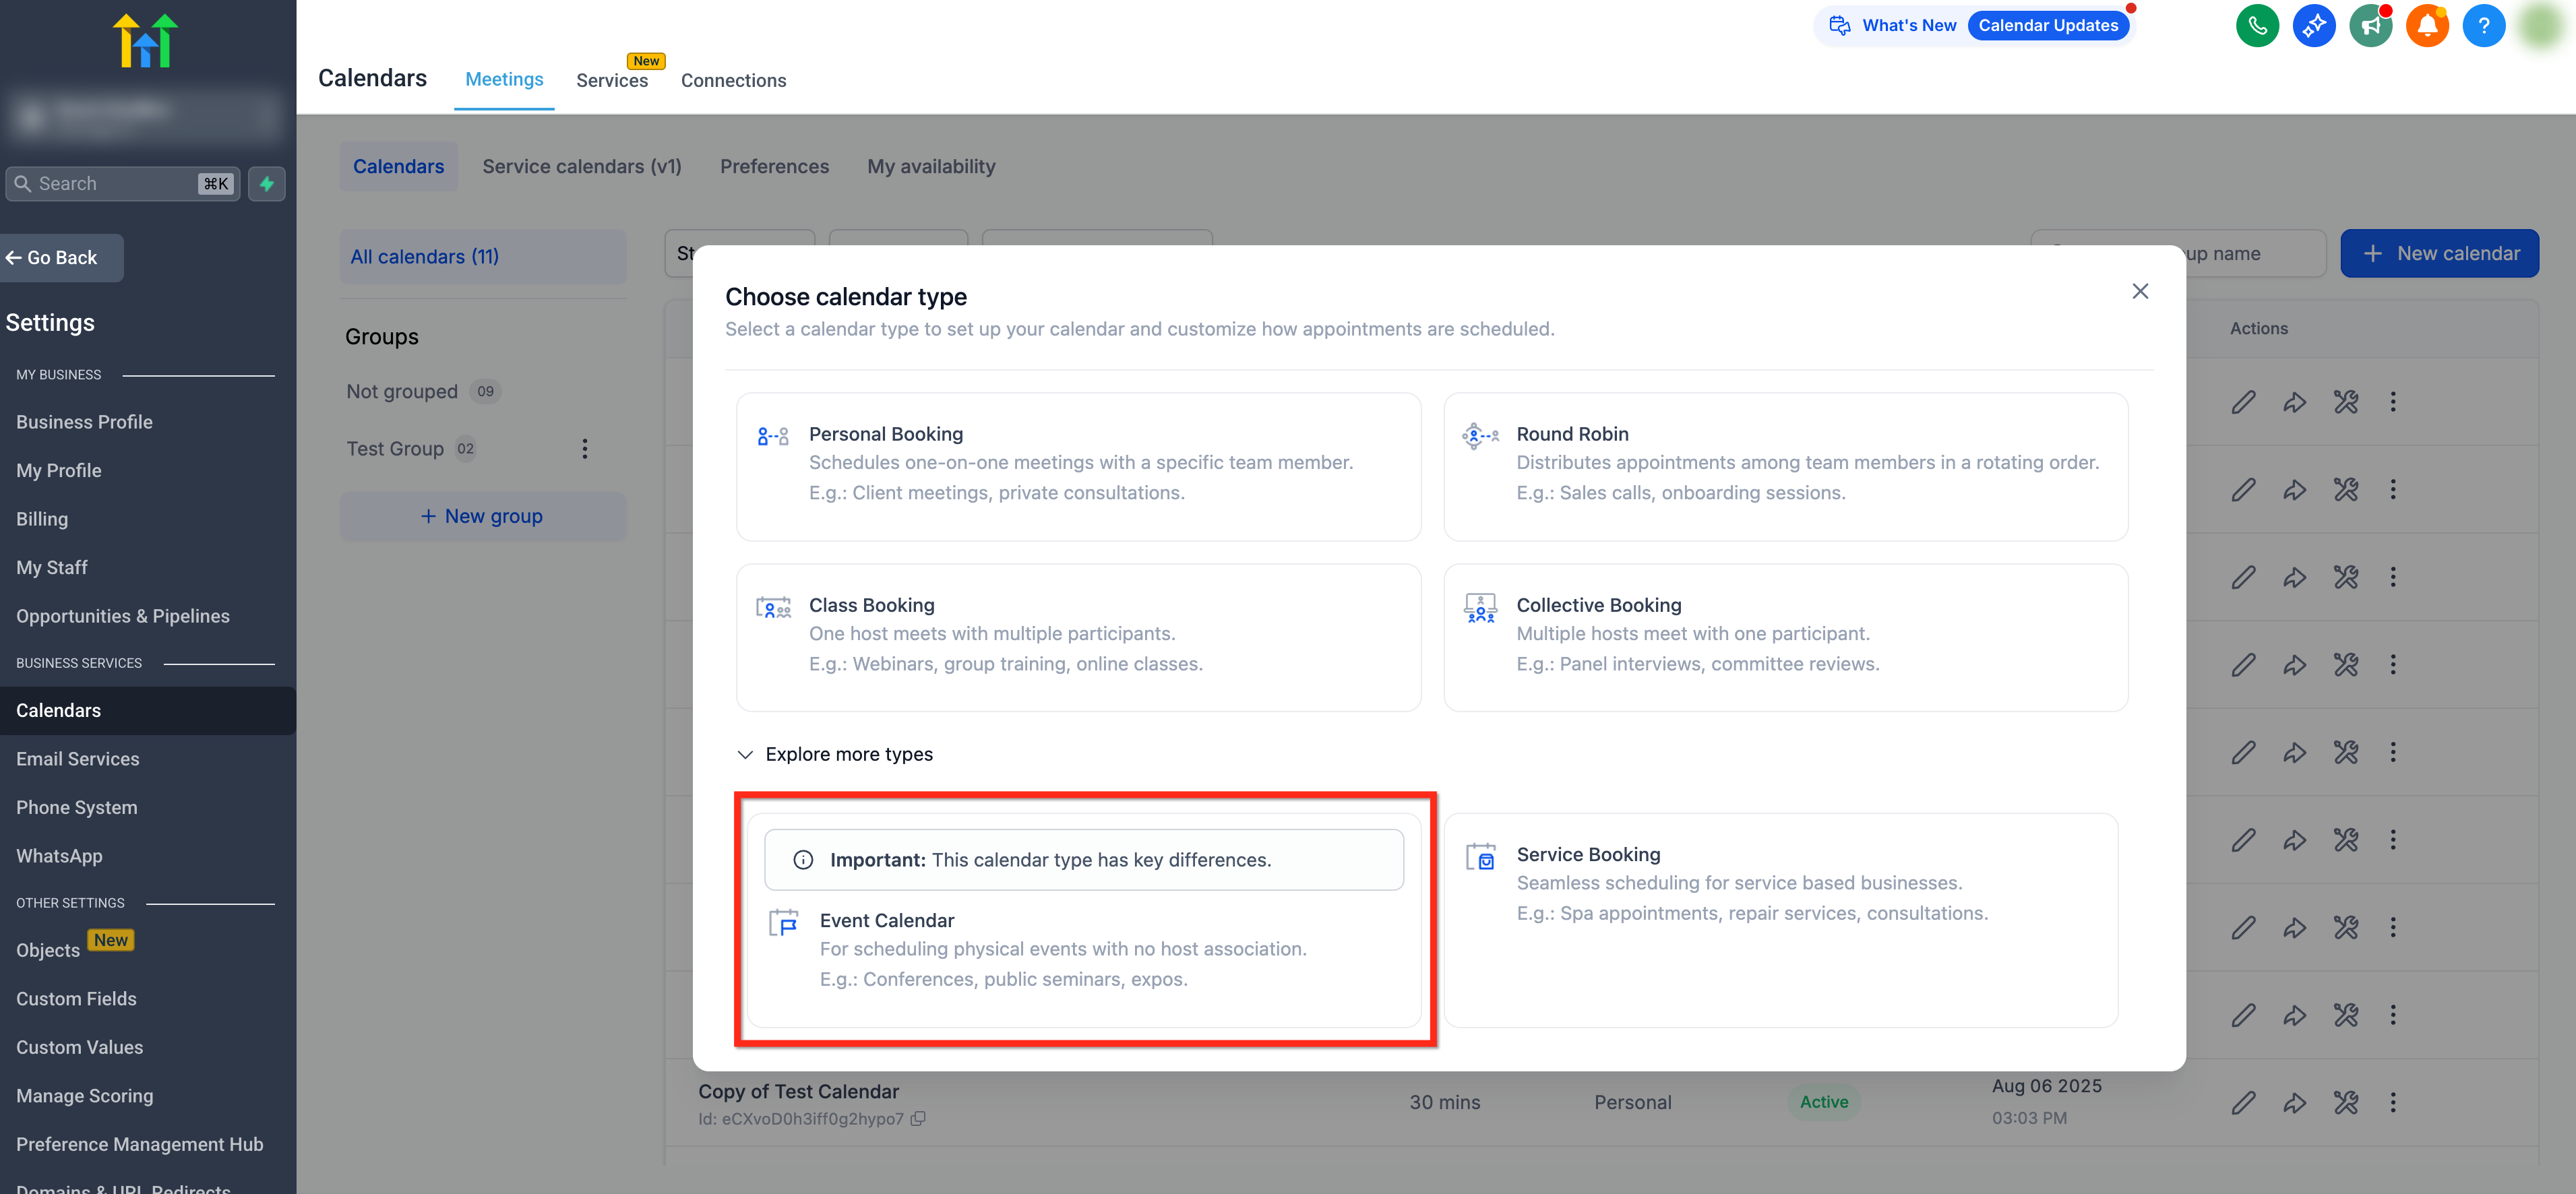
Task: Click the megaphone announcements icon
Action: click(2369, 26)
